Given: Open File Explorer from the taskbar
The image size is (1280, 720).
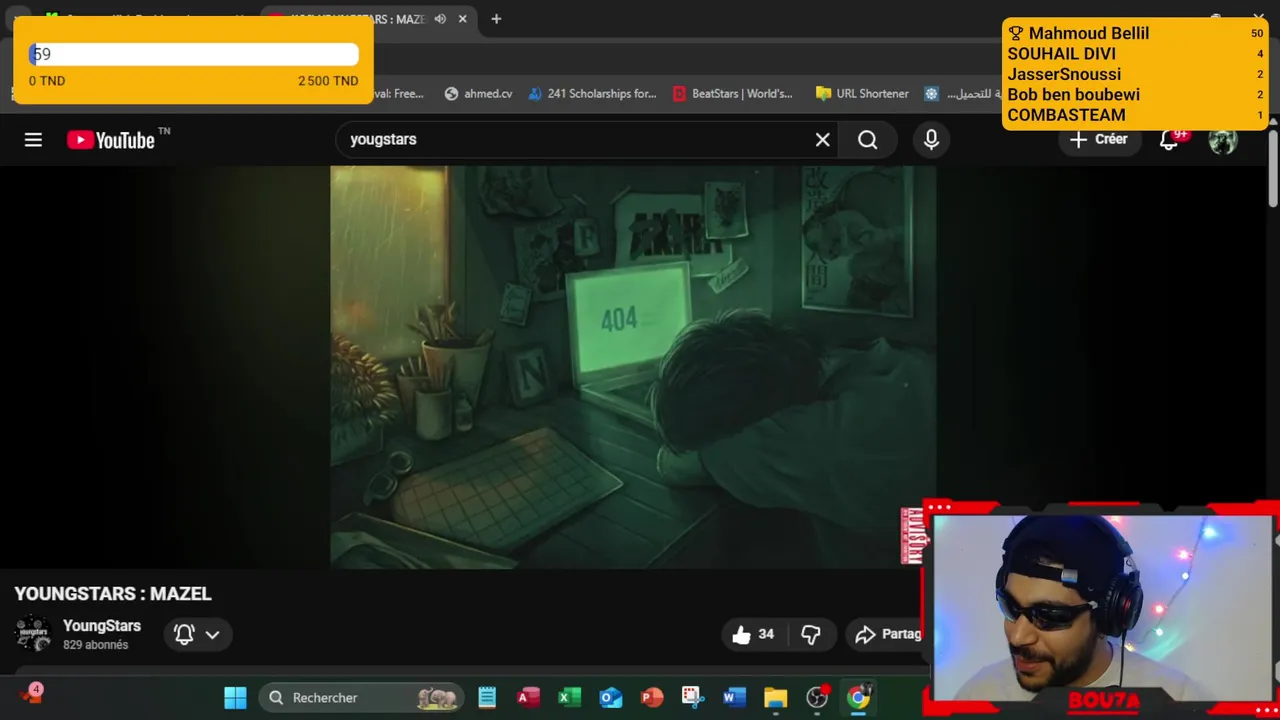Looking at the screenshot, I should (x=776, y=698).
